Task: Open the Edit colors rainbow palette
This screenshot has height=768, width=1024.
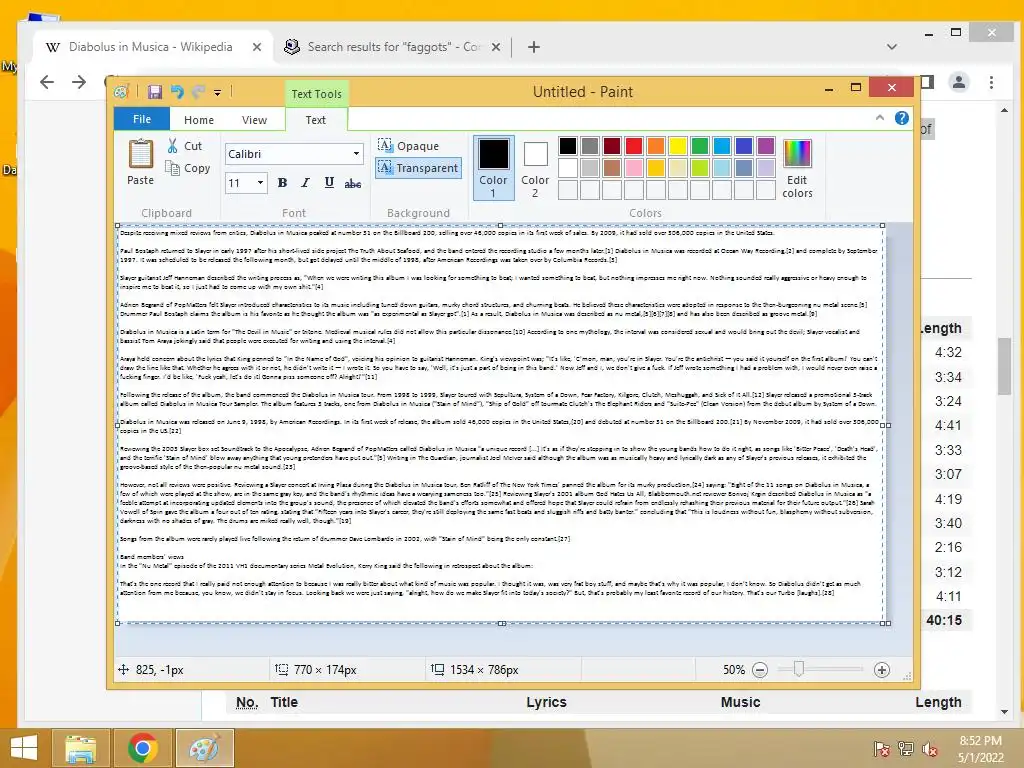Action: pos(797,169)
